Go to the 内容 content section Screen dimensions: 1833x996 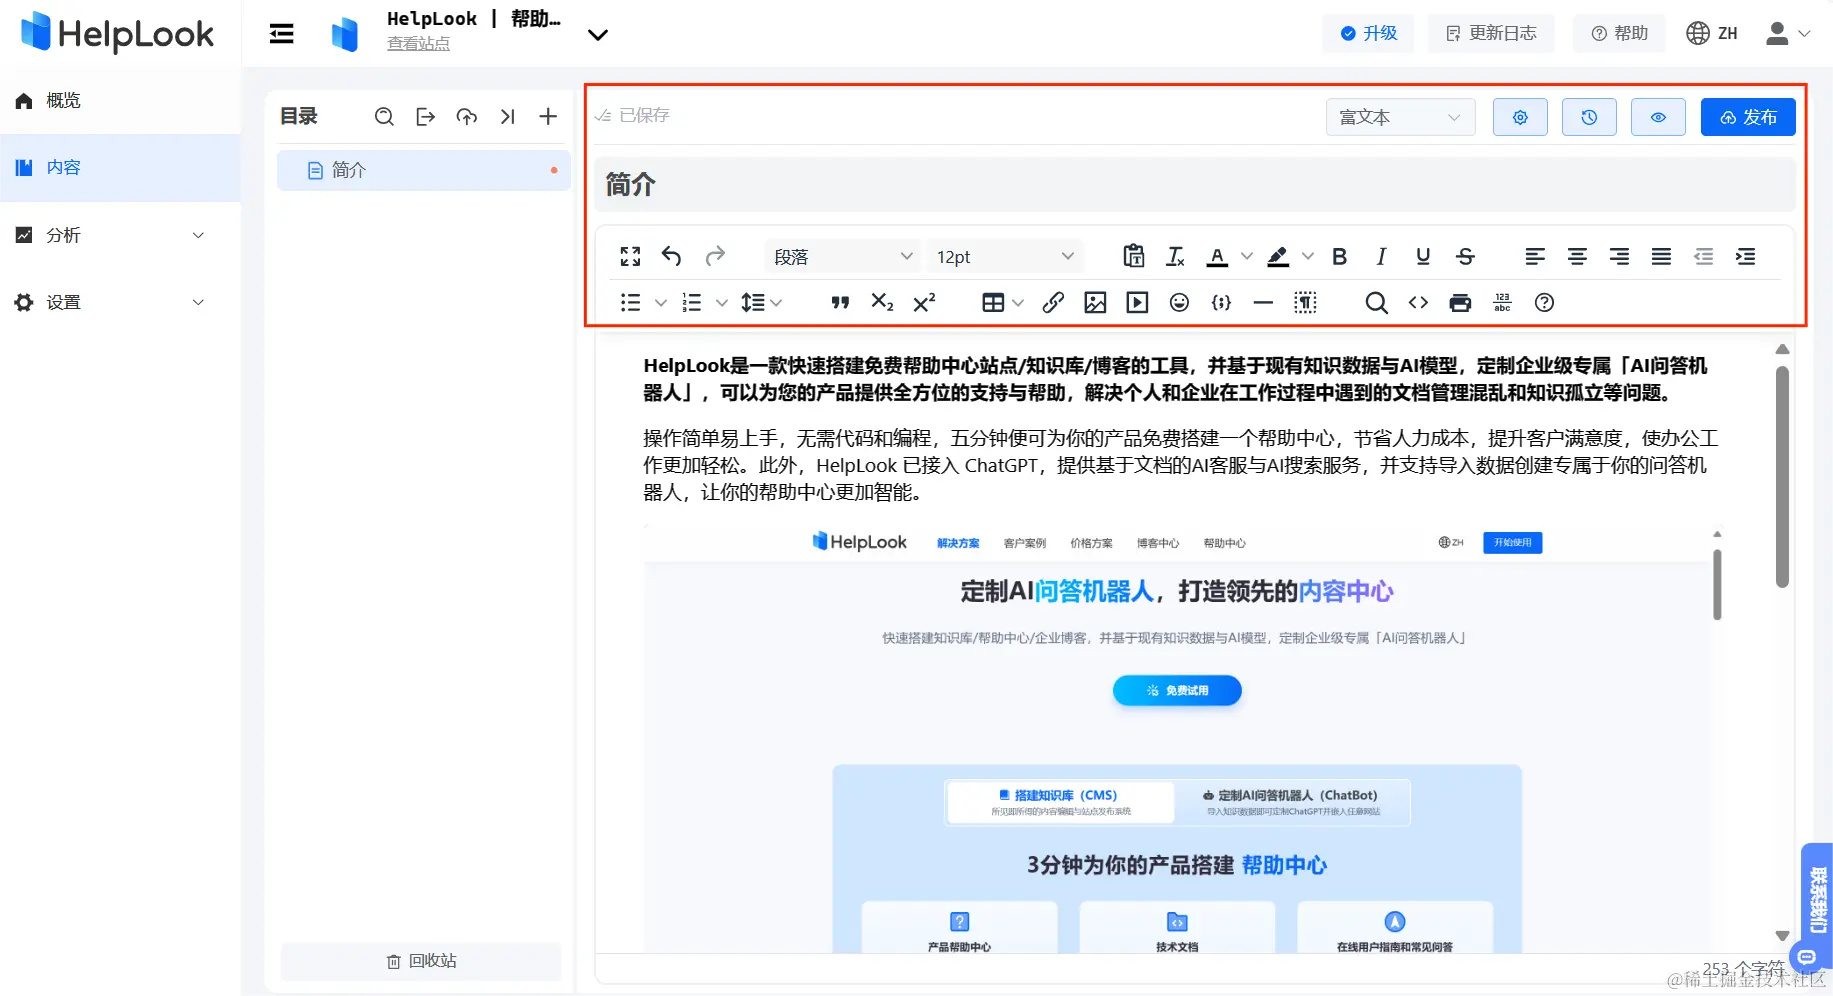coord(120,168)
